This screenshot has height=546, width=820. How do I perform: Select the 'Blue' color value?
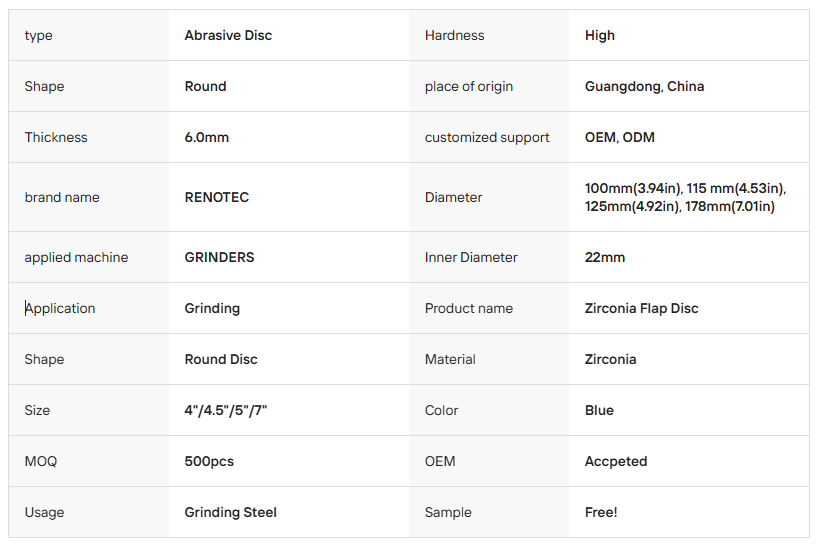pyautogui.click(x=599, y=411)
